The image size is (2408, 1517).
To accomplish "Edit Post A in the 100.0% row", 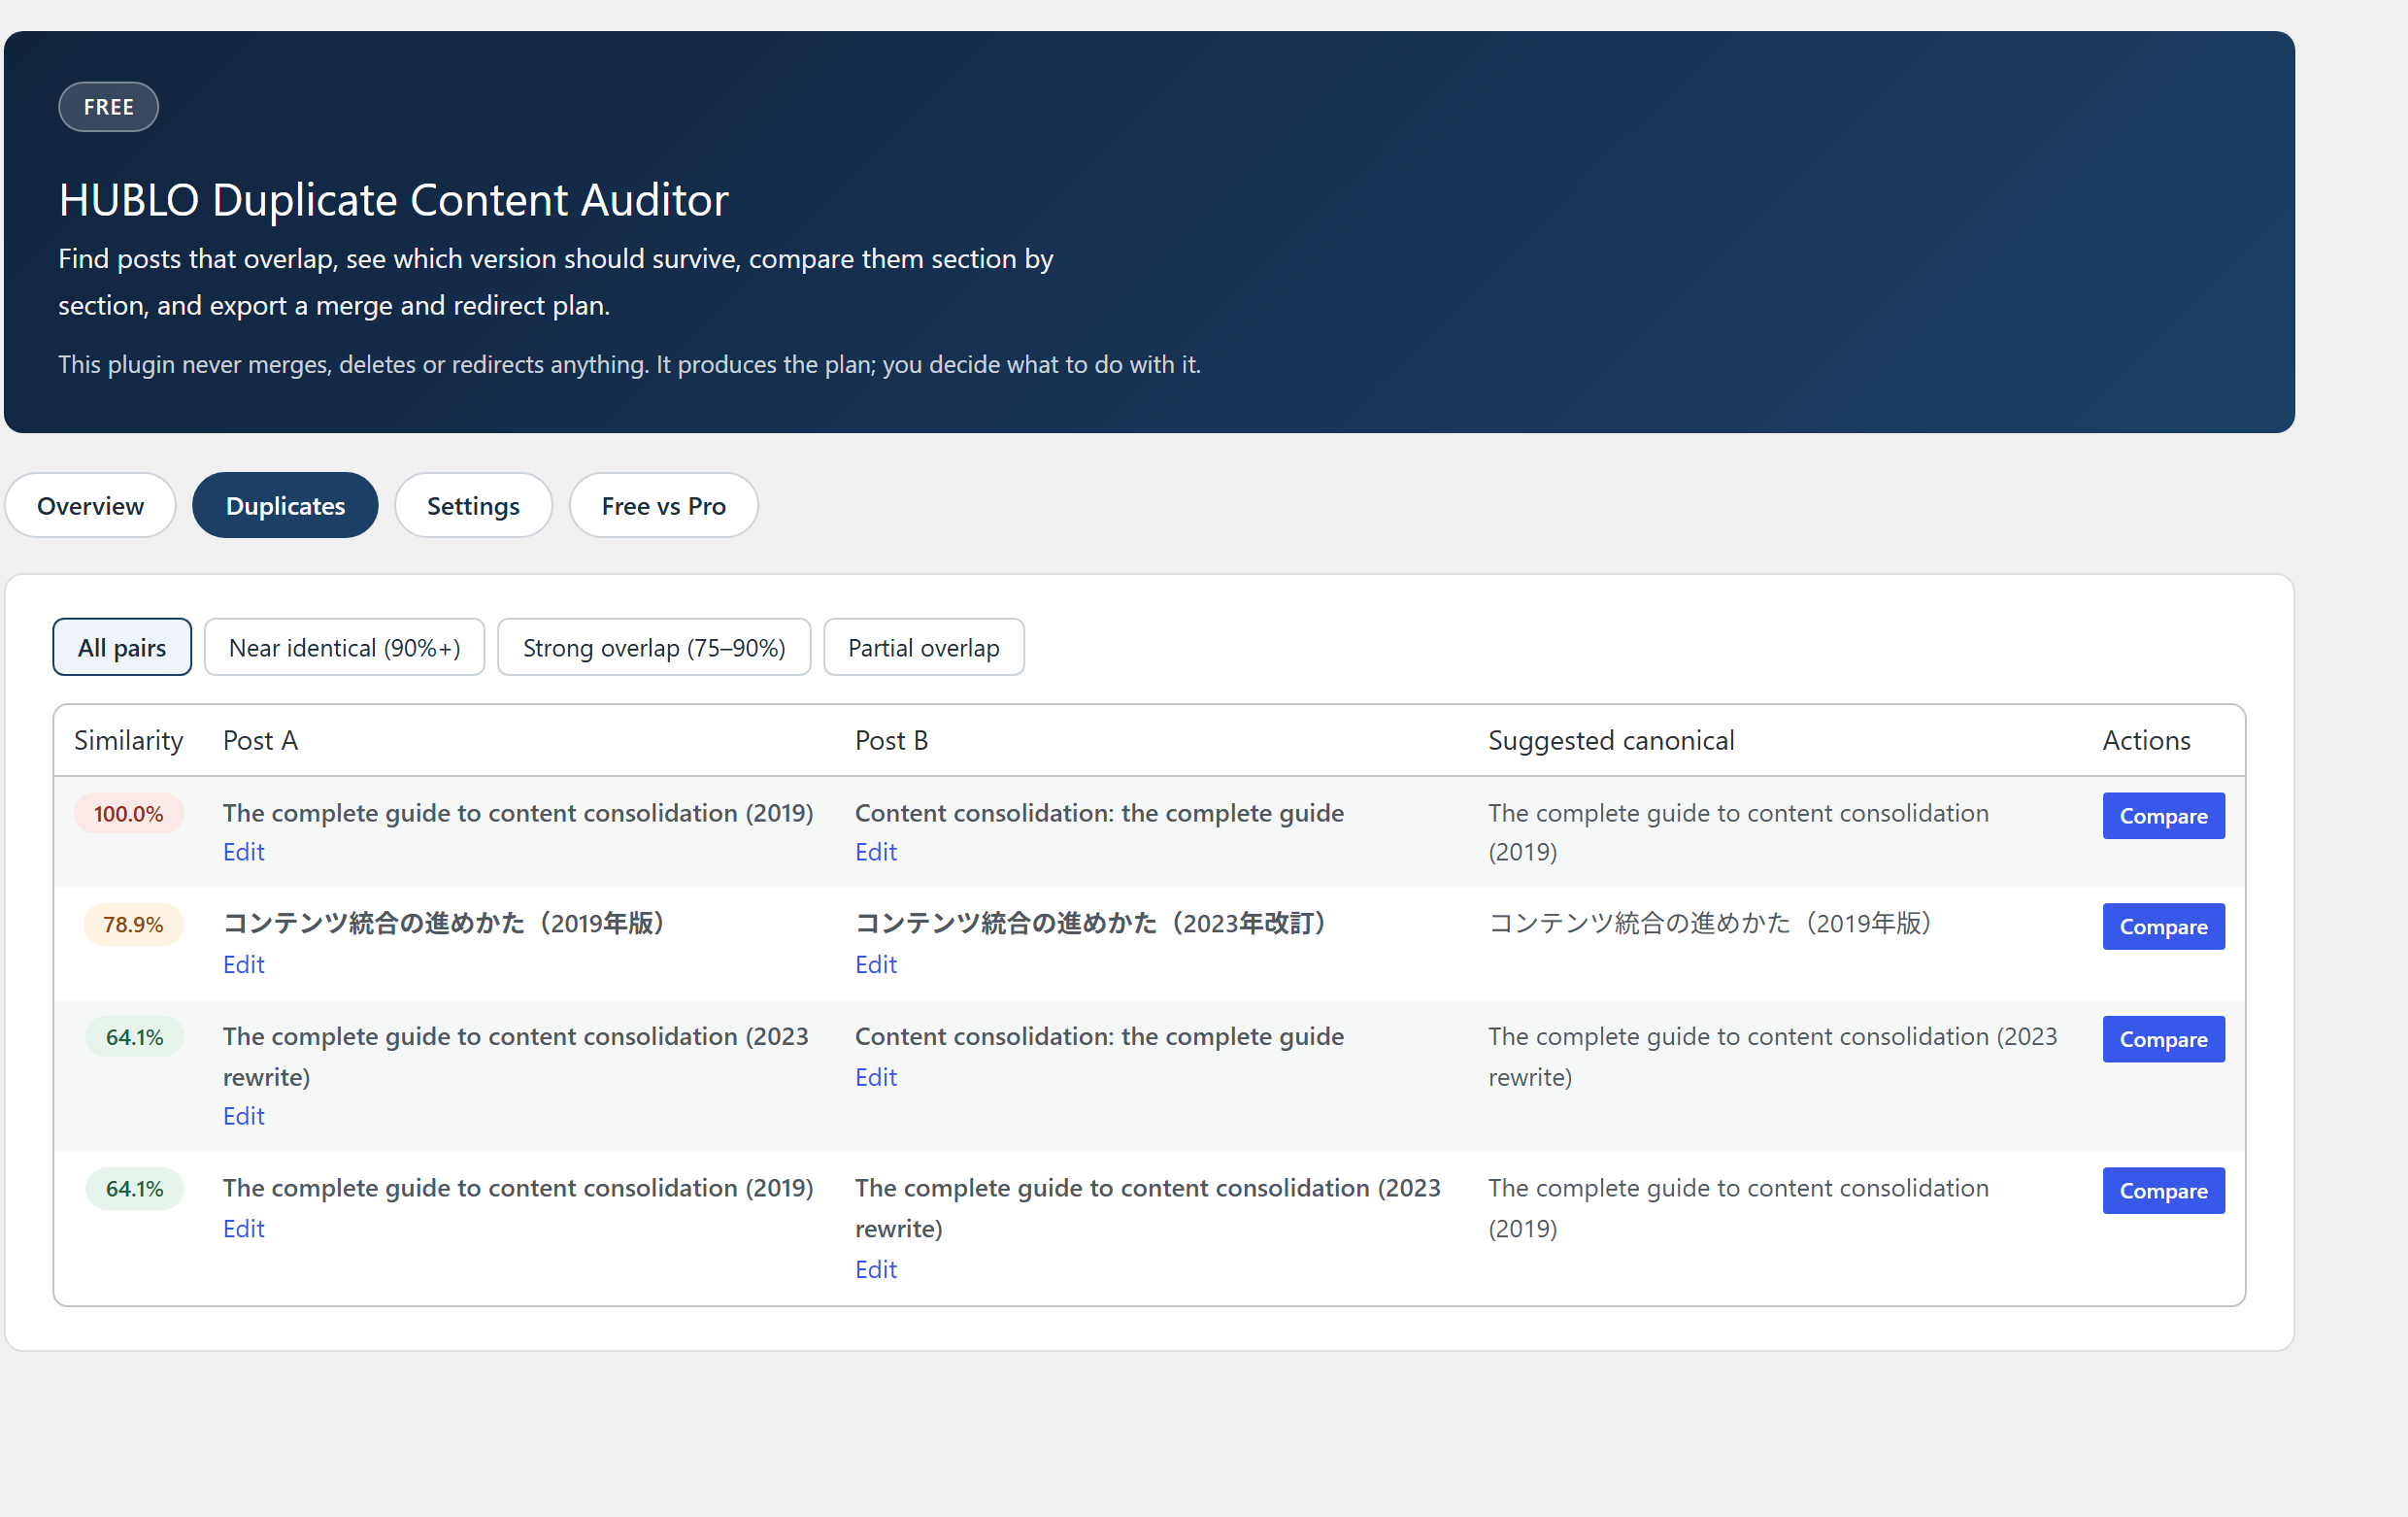I will 243,852.
